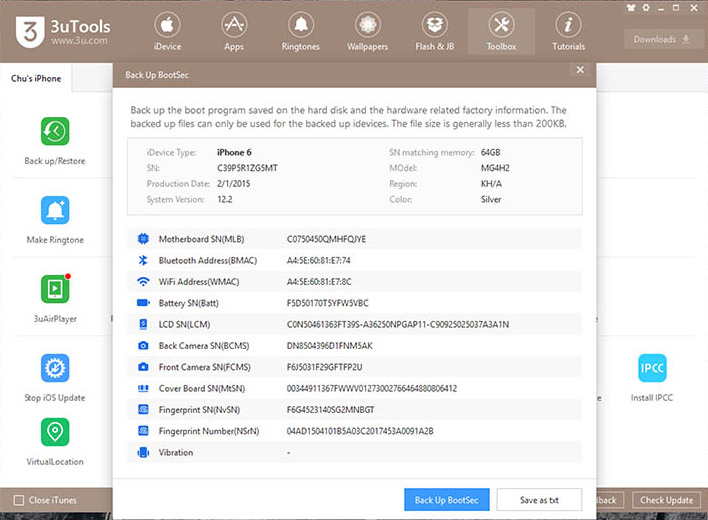Select production date 2/1/2015
The width and height of the screenshot is (708, 520).
click(233, 184)
